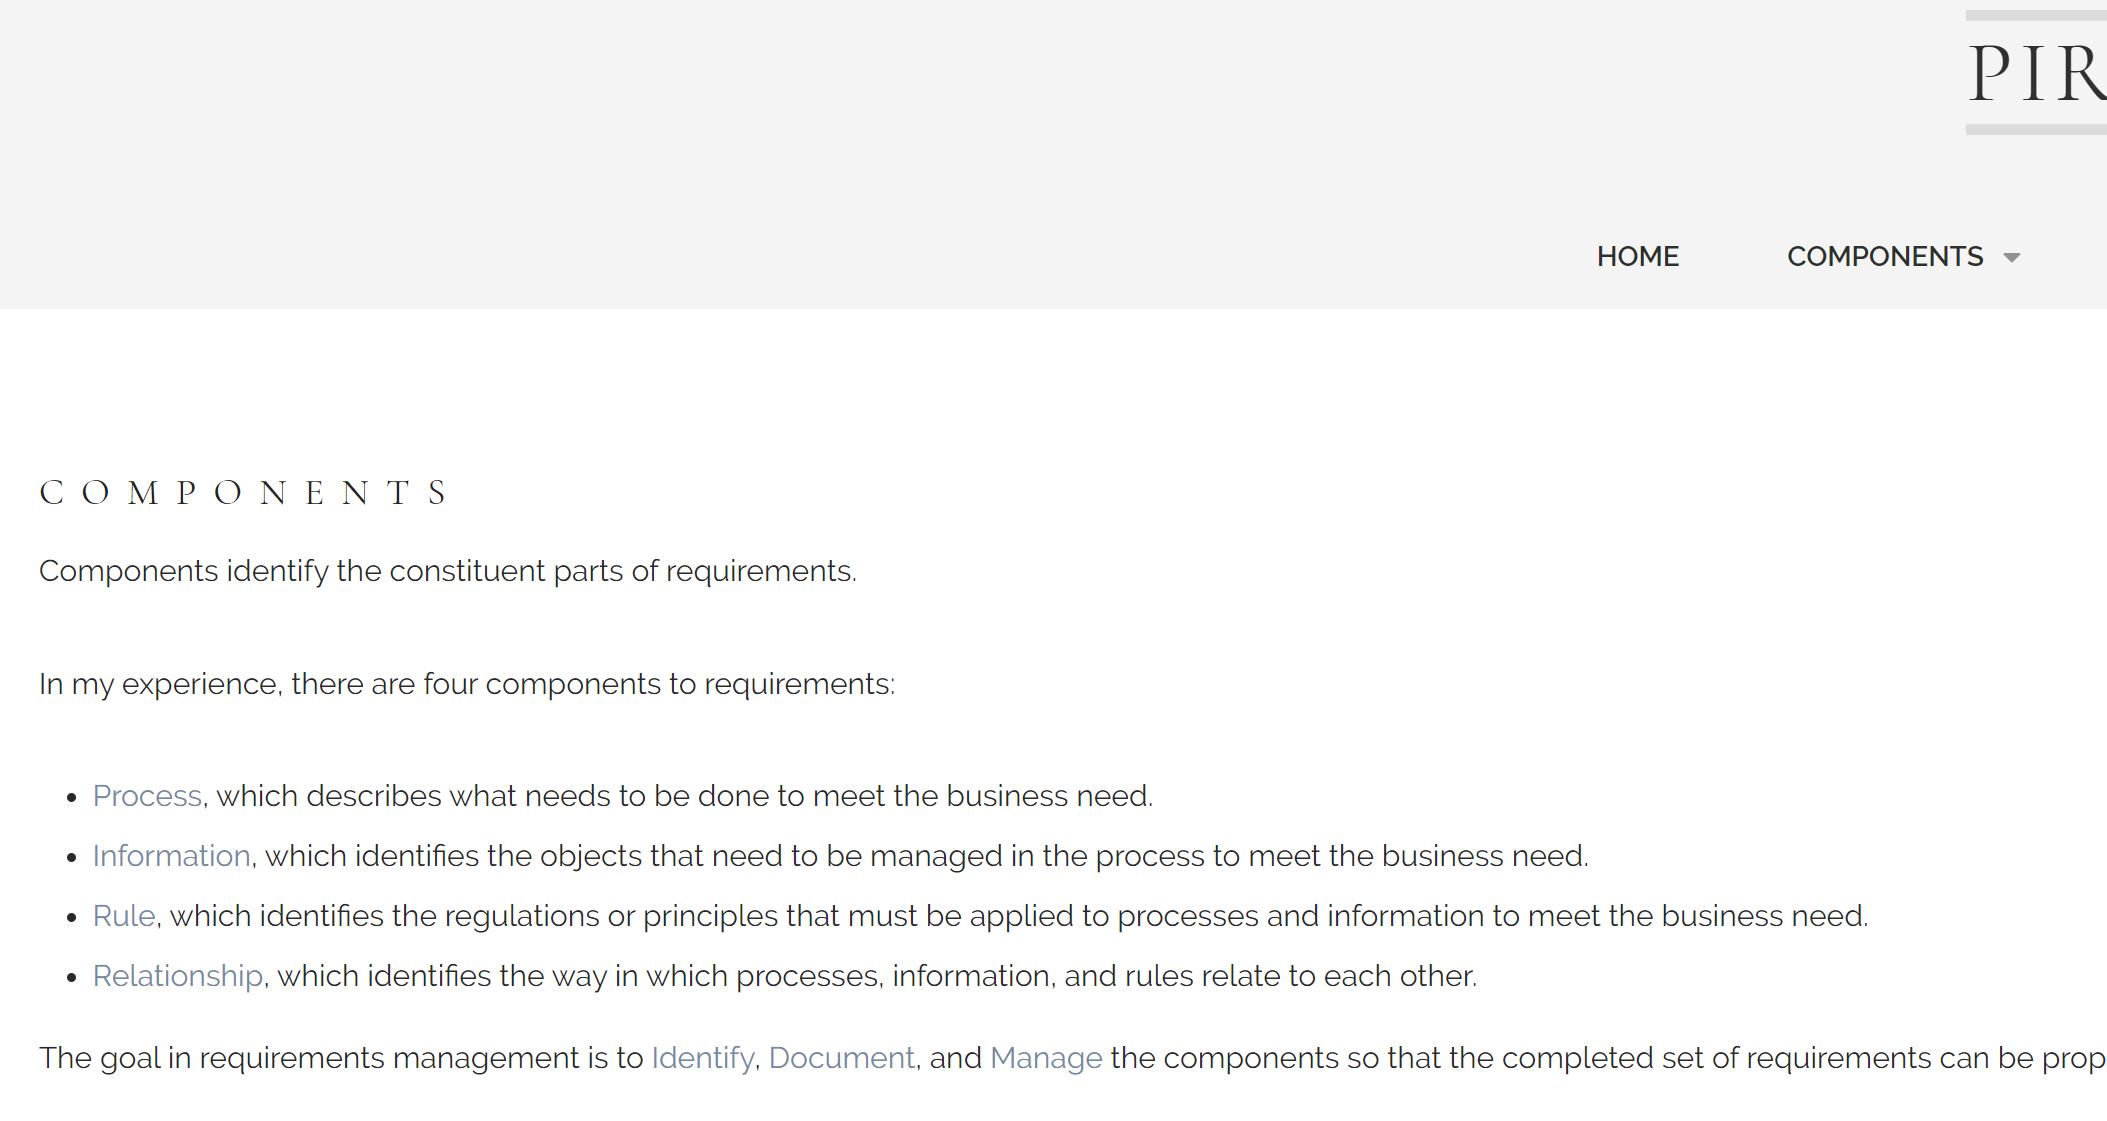The width and height of the screenshot is (2107, 1121).
Task: Click the COMPONENTS page heading
Action: pyautogui.click(x=245, y=493)
